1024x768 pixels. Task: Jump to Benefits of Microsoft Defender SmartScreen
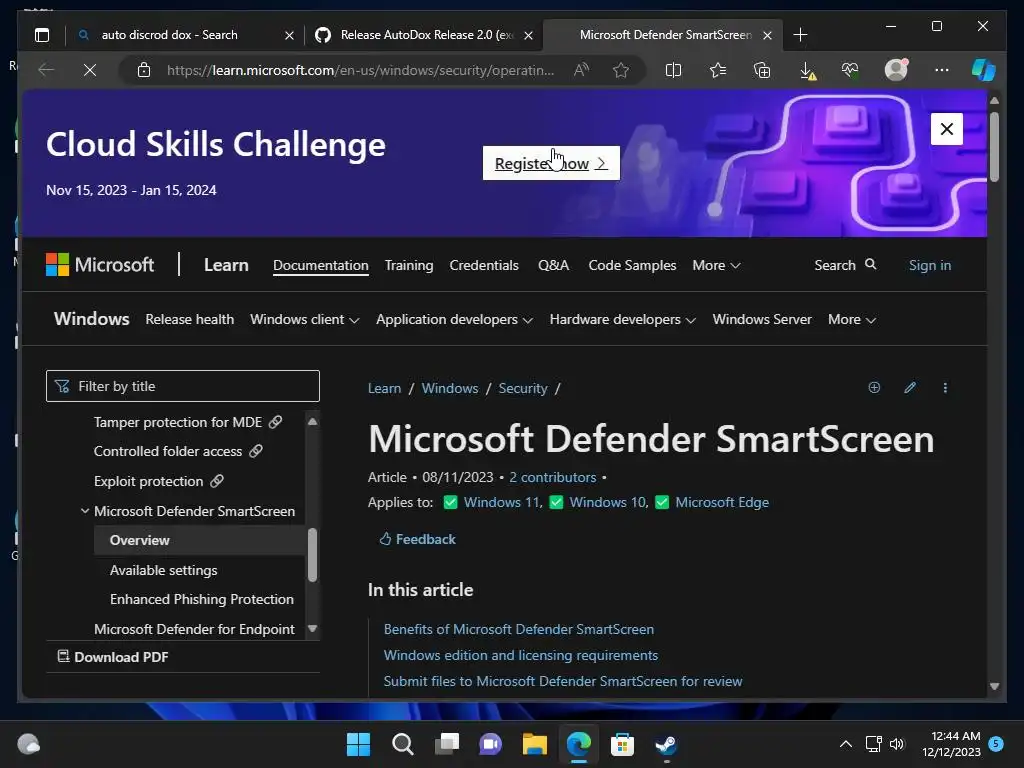pos(519,629)
